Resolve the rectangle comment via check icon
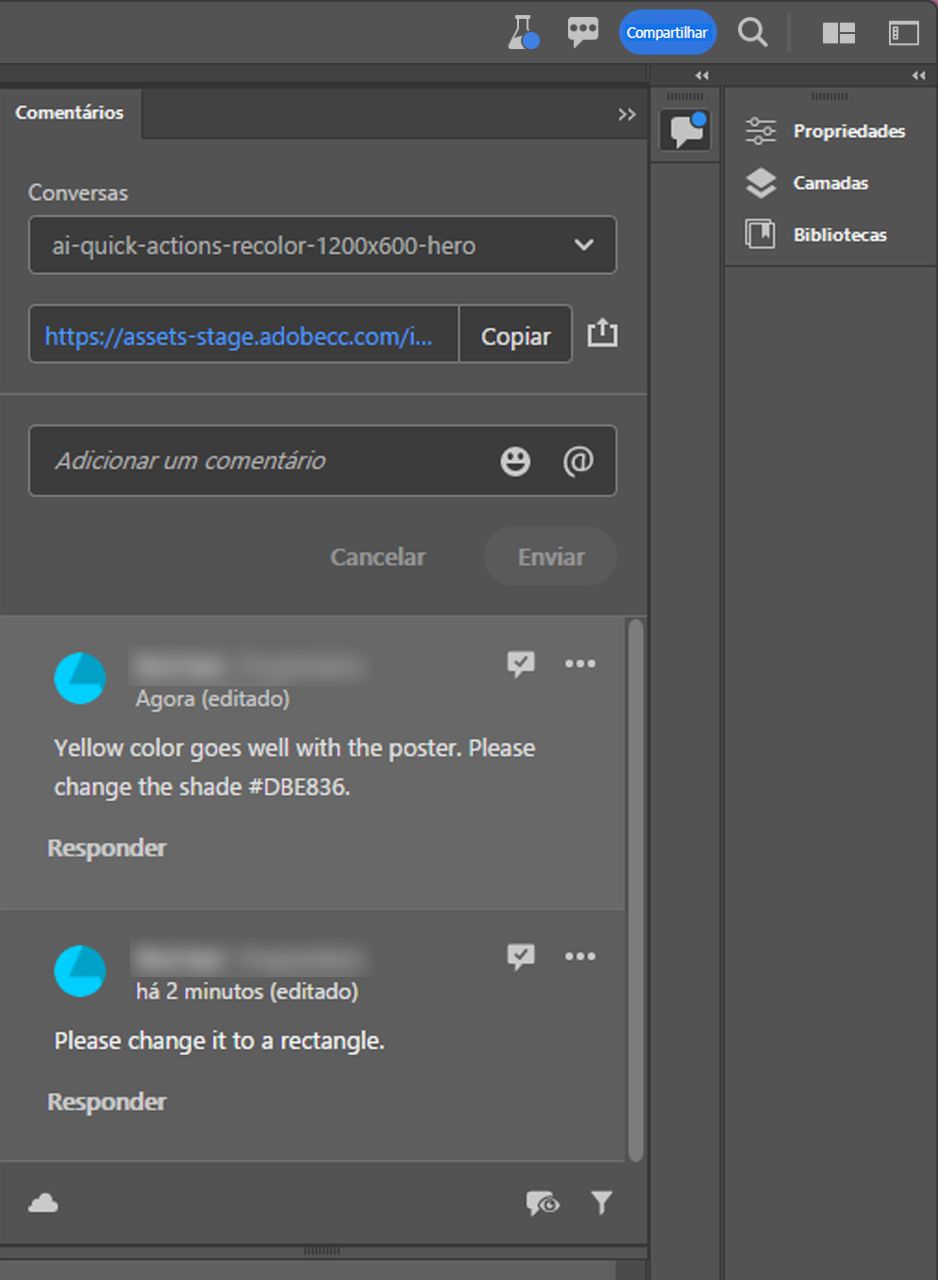The image size is (938, 1280). tap(520, 957)
